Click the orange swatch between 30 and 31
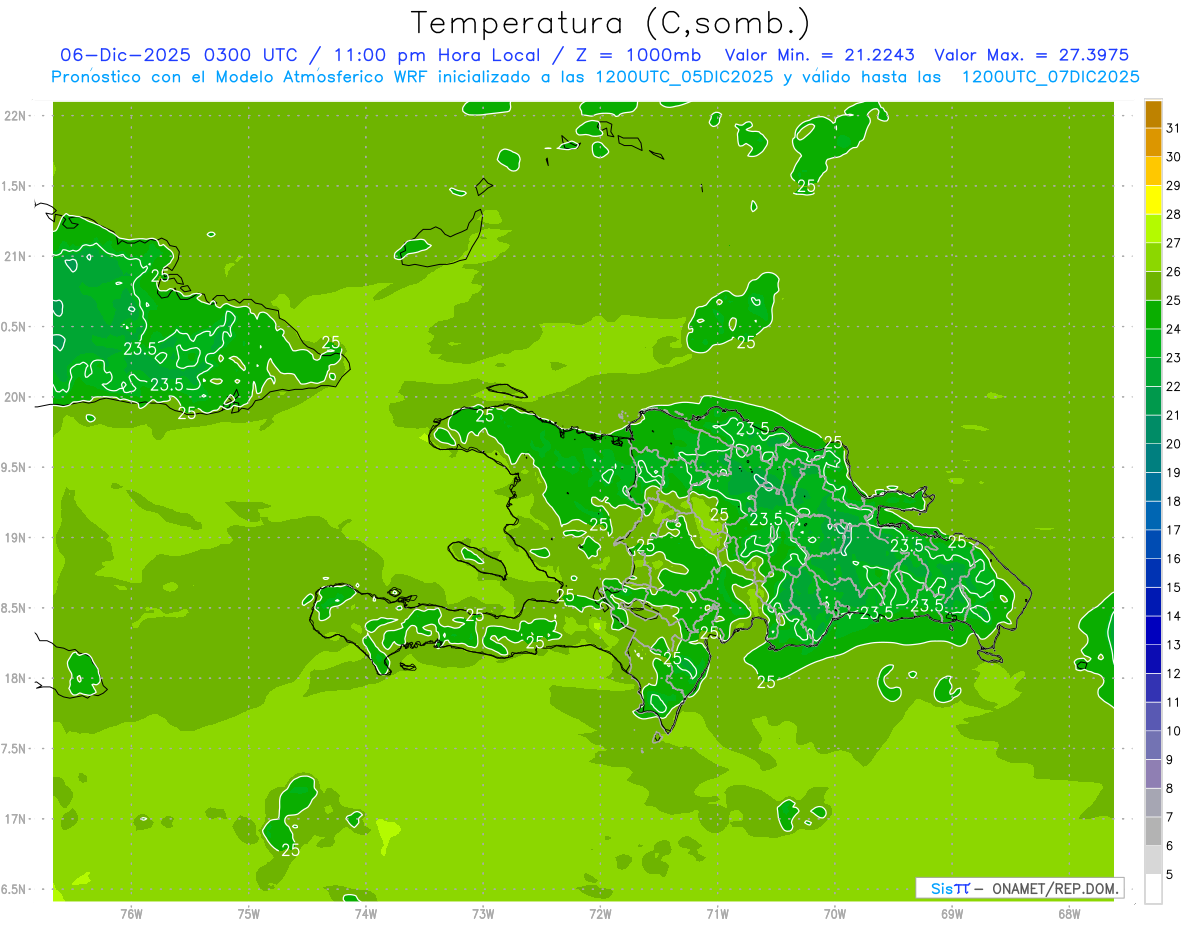Viewport: 1200px width, 927px height. click(x=1153, y=143)
